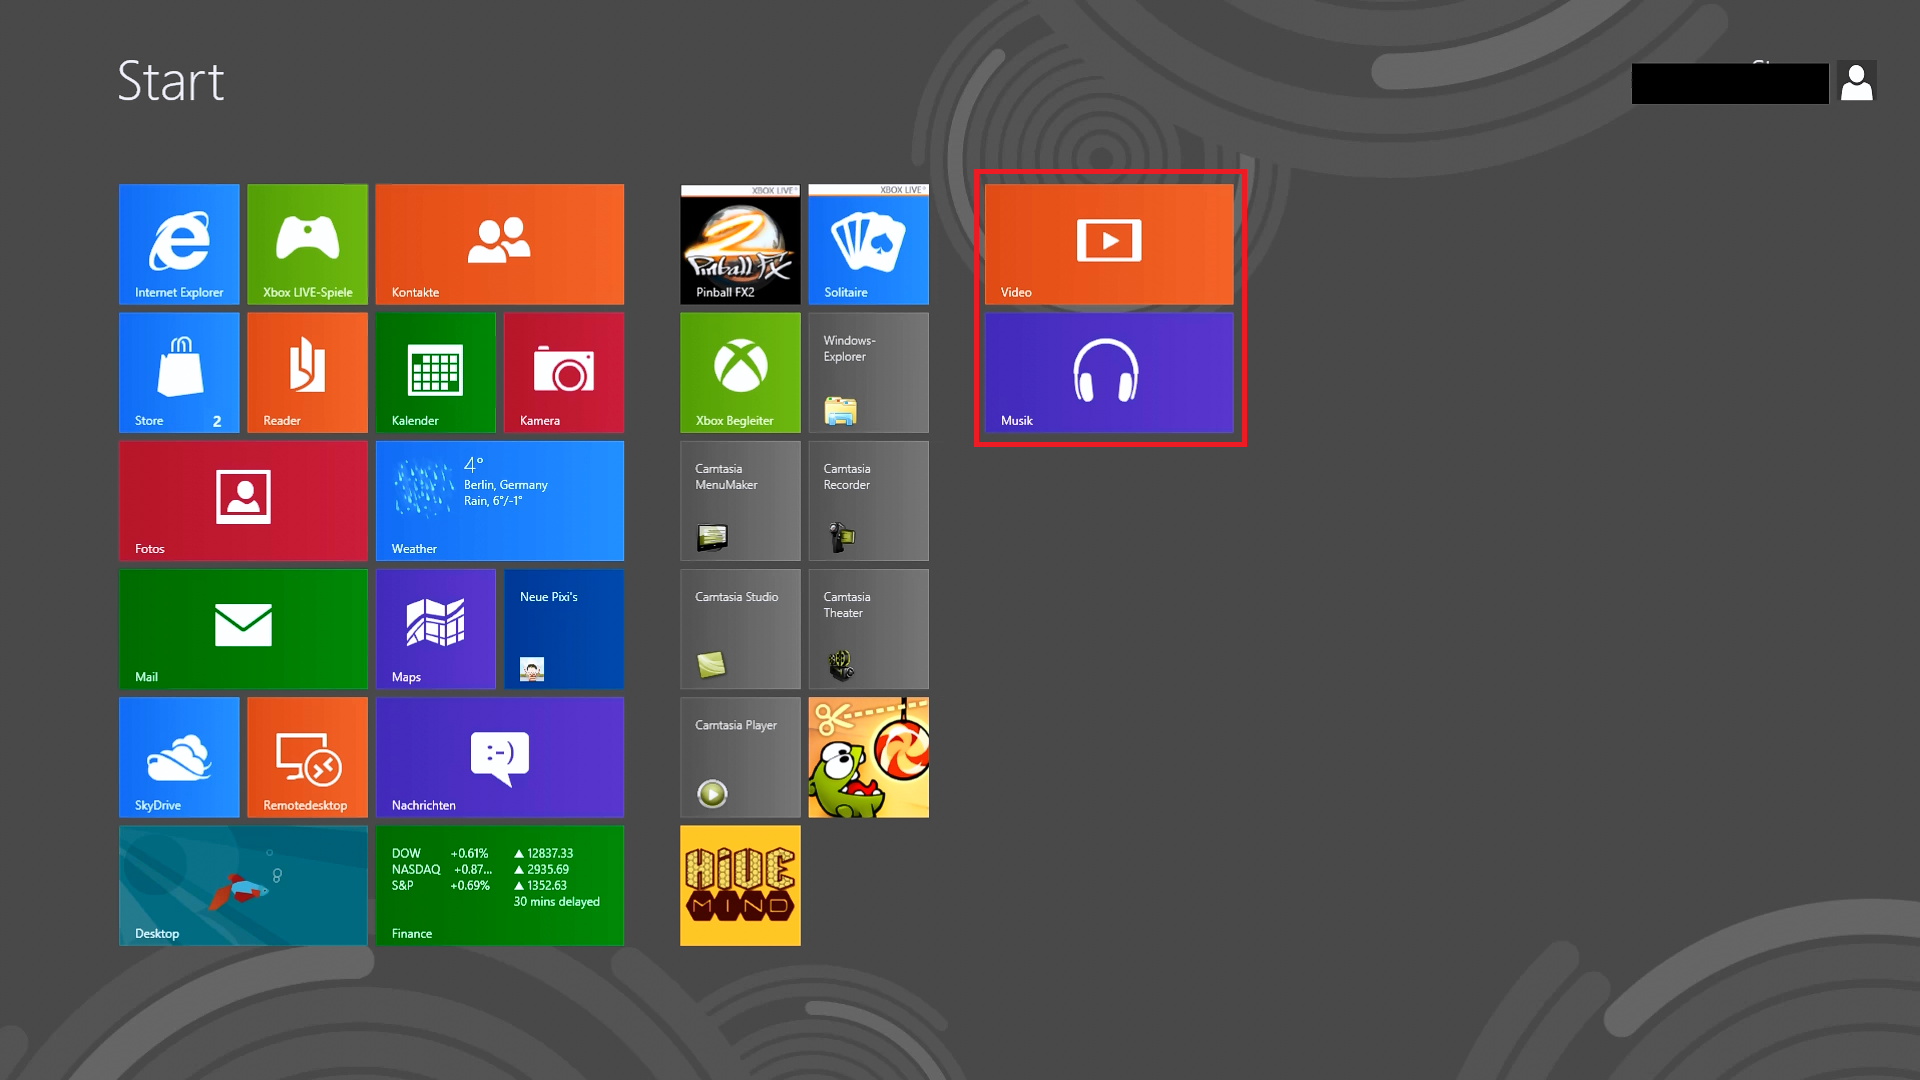The height and width of the screenshot is (1080, 1920).
Task: Open the Nachrichten messaging tile
Action: point(500,757)
